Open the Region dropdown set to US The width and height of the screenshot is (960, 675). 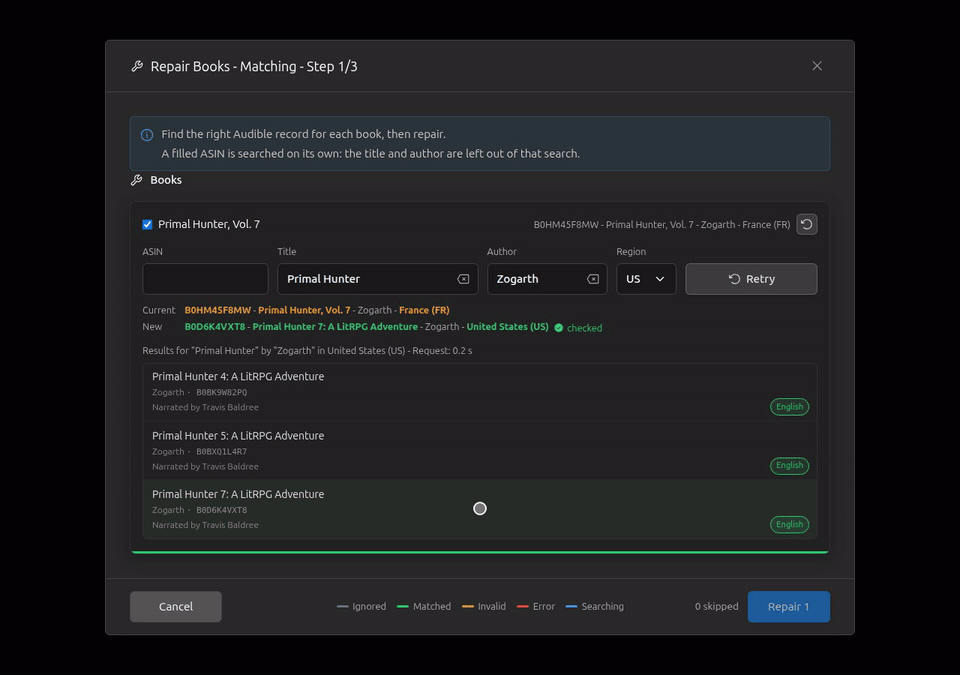click(x=646, y=279)
